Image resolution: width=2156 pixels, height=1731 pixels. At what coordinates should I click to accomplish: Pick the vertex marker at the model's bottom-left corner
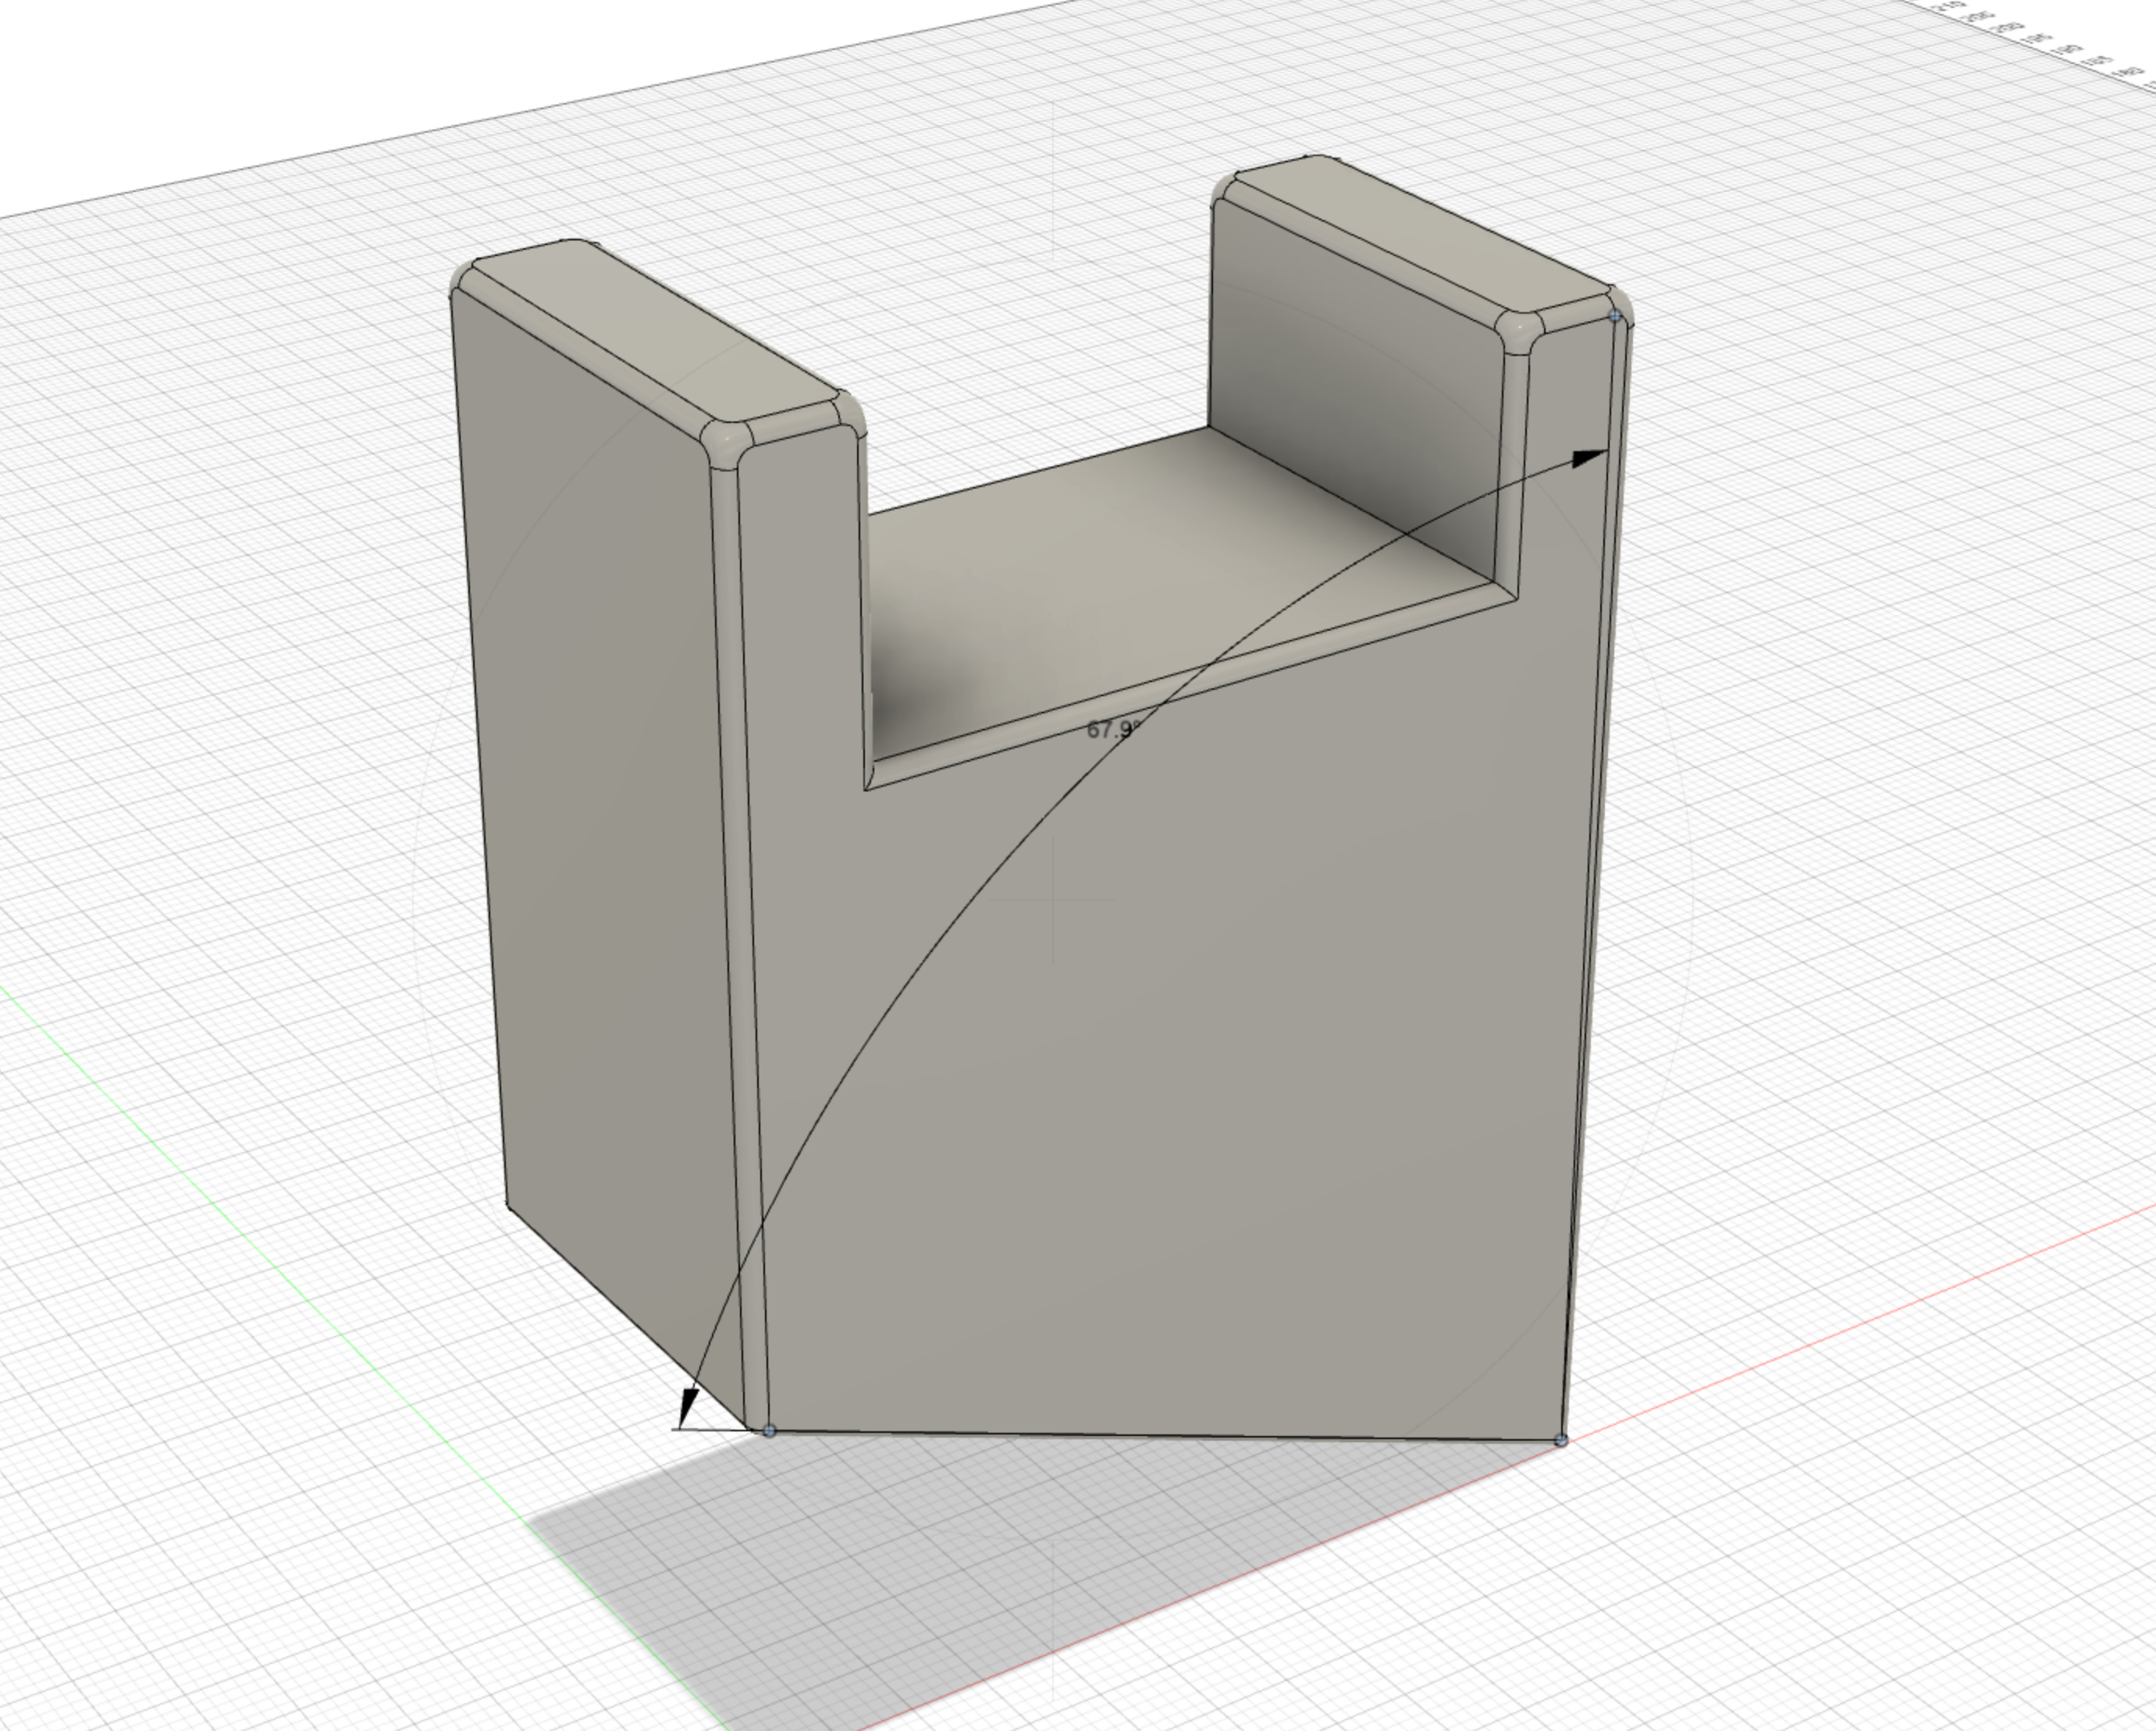(769, 1431)
